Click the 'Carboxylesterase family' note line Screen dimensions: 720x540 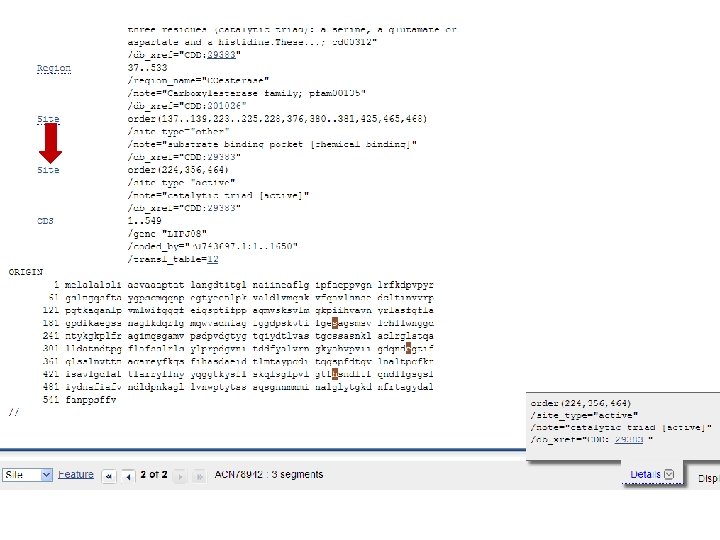(x=247, y=93)
